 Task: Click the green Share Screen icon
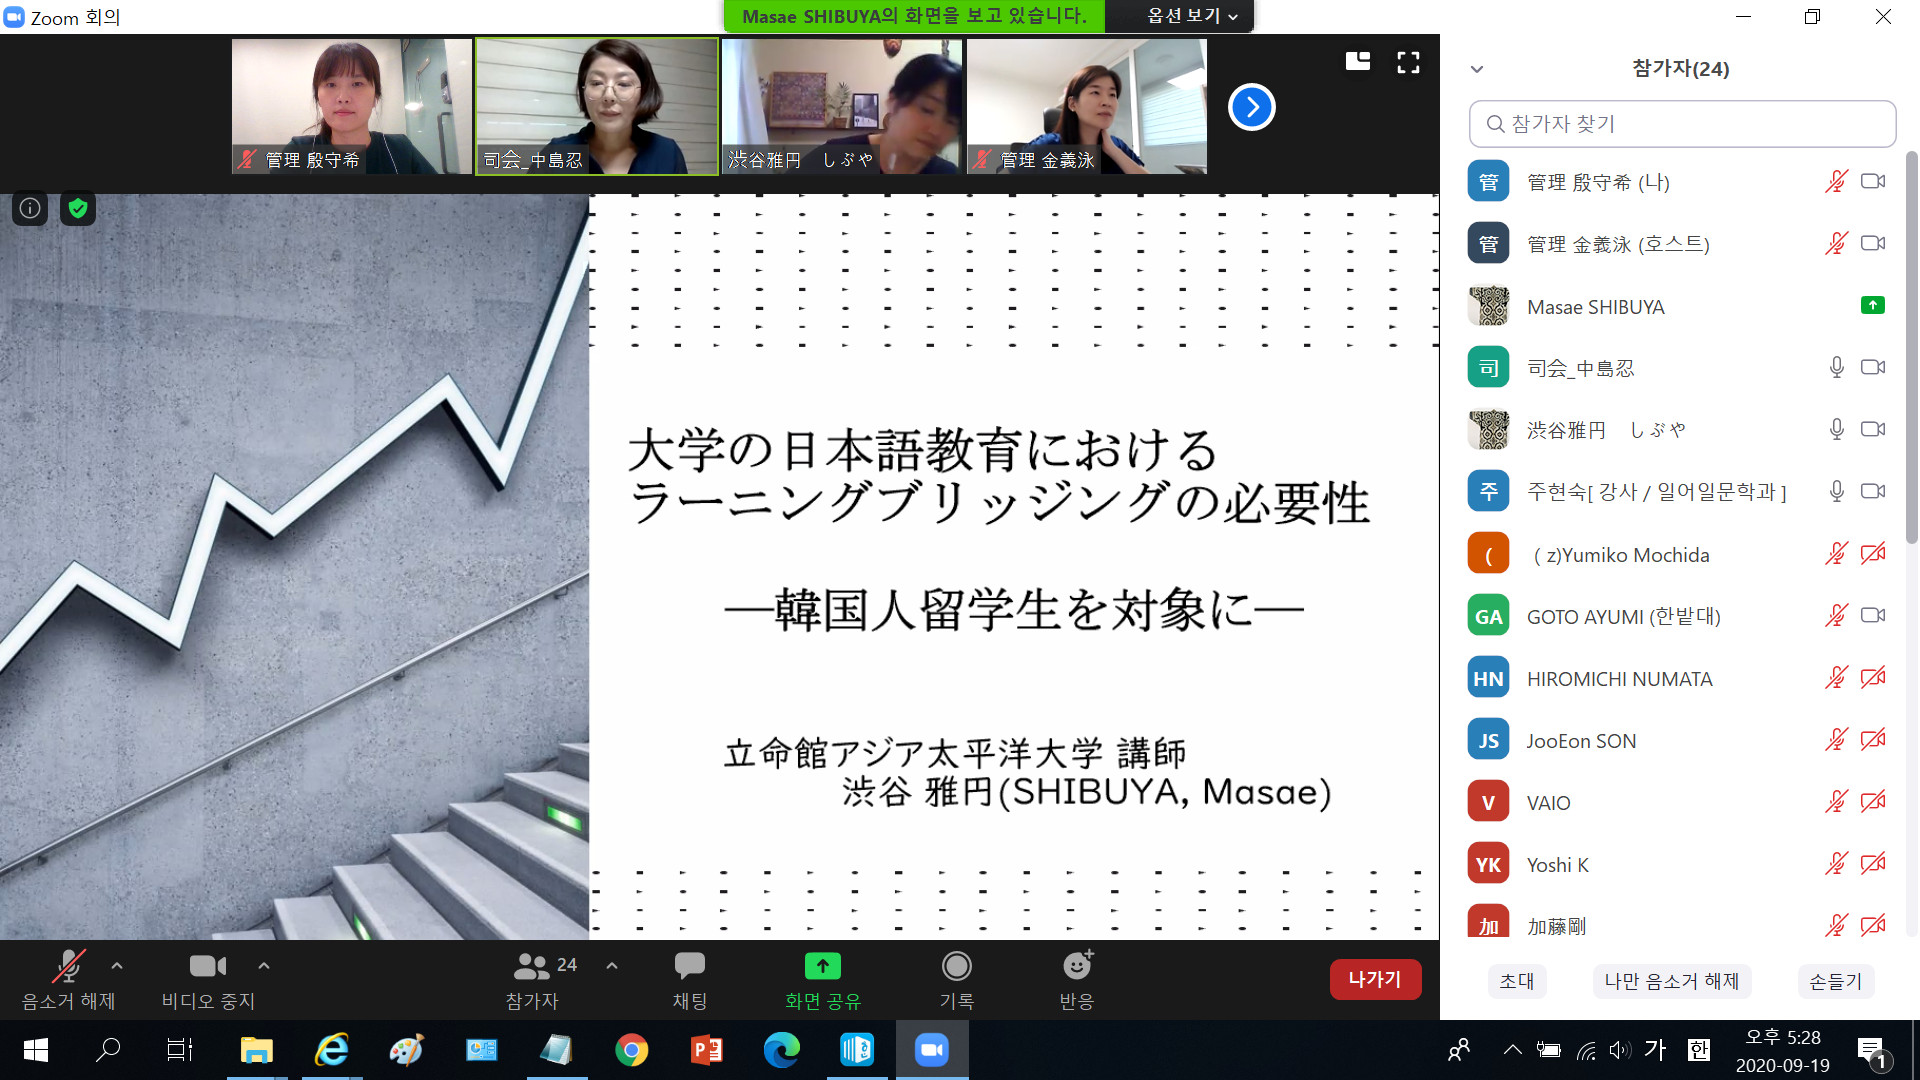point(822,967)
